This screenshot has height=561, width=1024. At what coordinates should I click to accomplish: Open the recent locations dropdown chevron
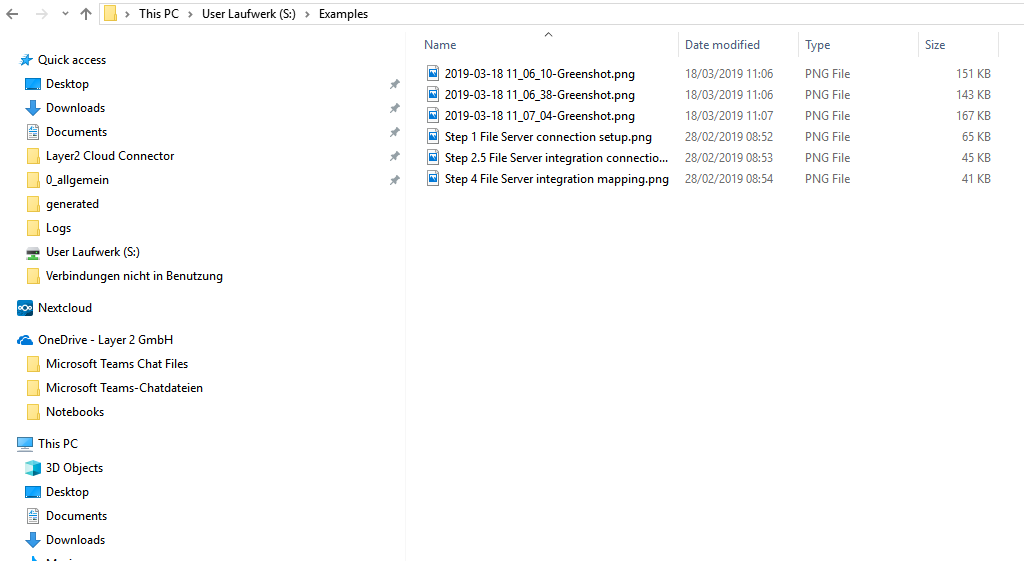click(64, 14)
